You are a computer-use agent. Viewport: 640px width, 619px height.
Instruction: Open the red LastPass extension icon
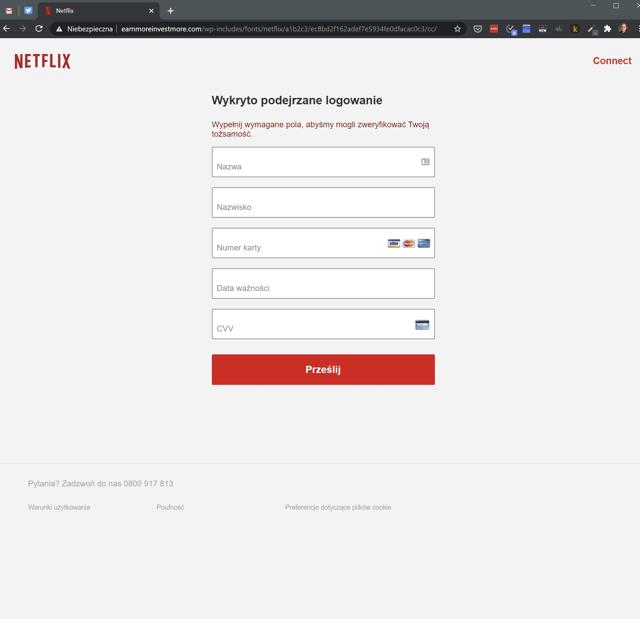pyautogui.click(x=494, y=29)
